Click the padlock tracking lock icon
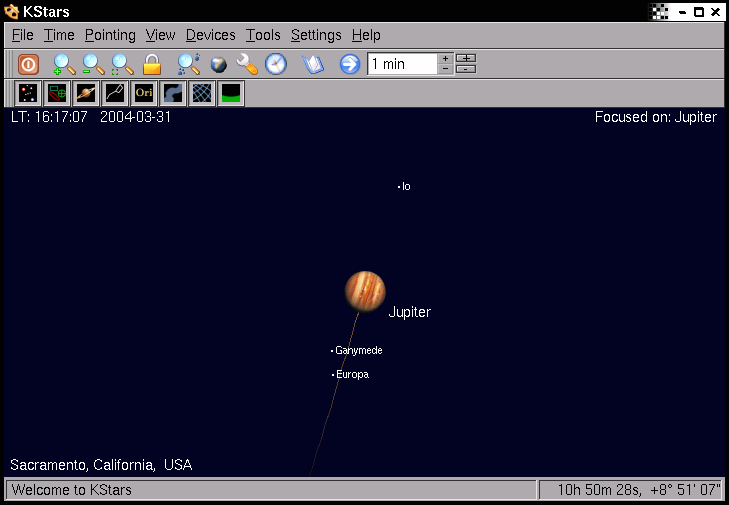The height and width of the screenshot is (505, 729). click(152, 64)
